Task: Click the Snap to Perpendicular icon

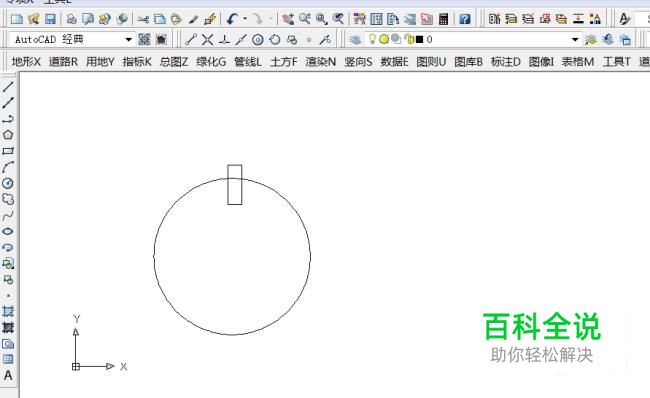Action: [x=224, y=40]
